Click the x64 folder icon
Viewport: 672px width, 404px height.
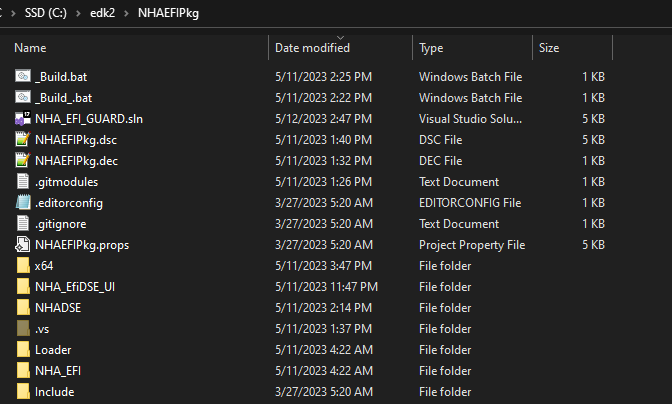click(x=23, y=266)
